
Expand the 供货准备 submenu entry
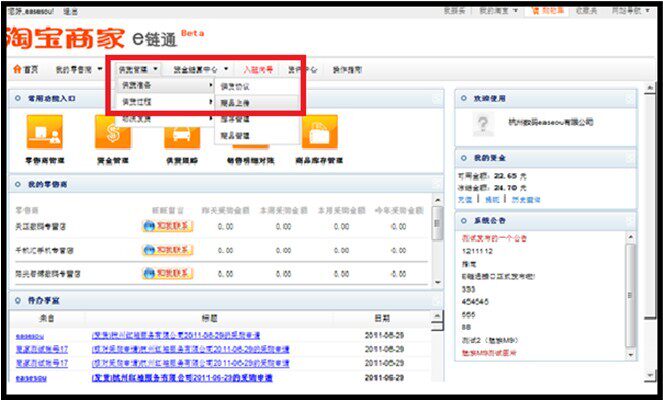165,86
